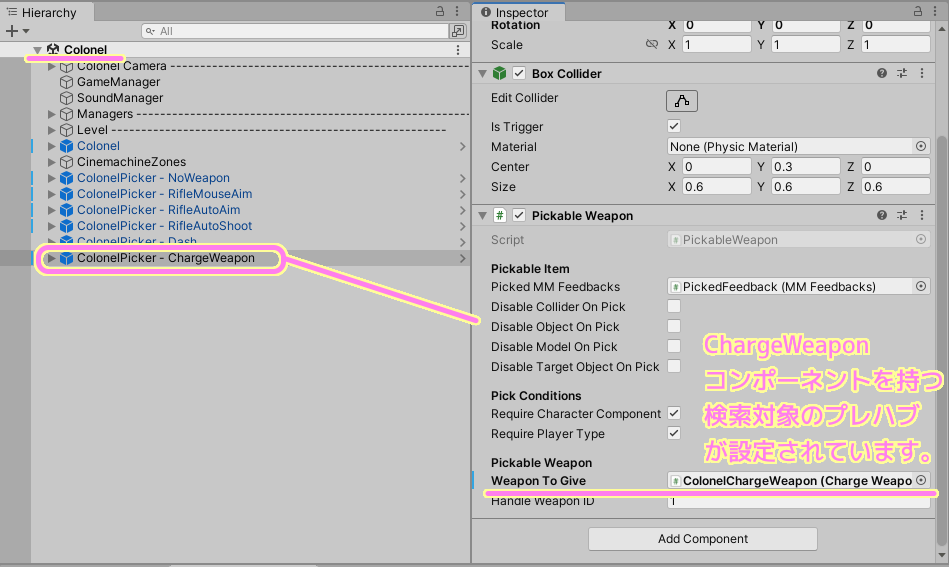
Task: Click the Size X field
Action: click(x=717, y=186)
